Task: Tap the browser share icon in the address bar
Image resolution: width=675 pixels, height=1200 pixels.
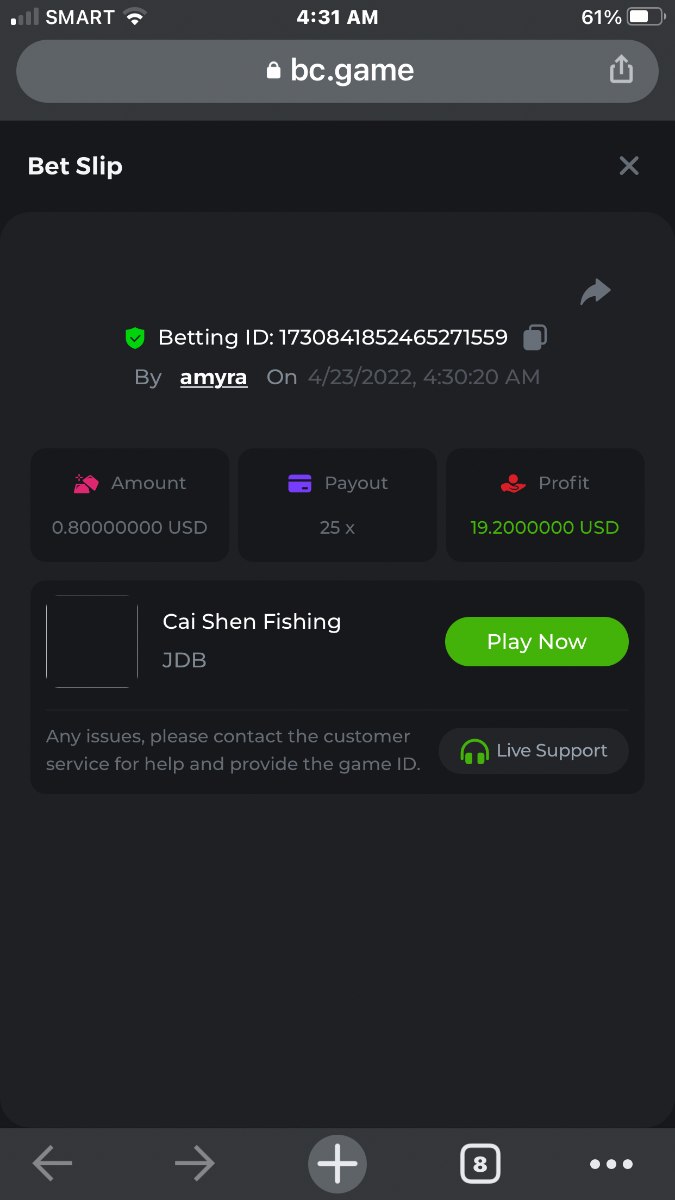Action: coord(621,70)
